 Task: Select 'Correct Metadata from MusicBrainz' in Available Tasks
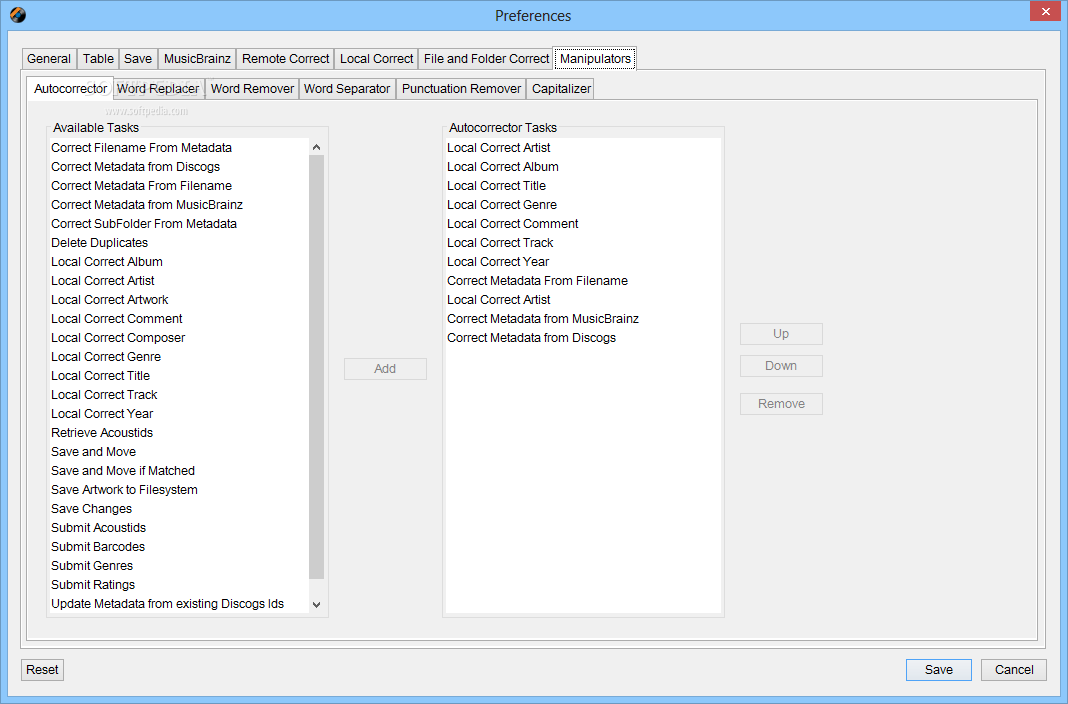coord(179,205)
